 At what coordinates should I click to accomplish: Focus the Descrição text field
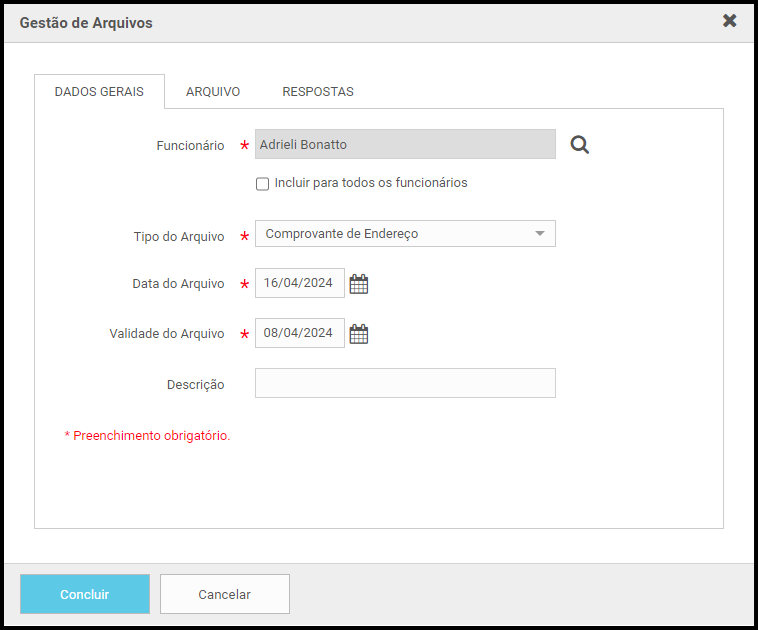(x=405, y=384)
